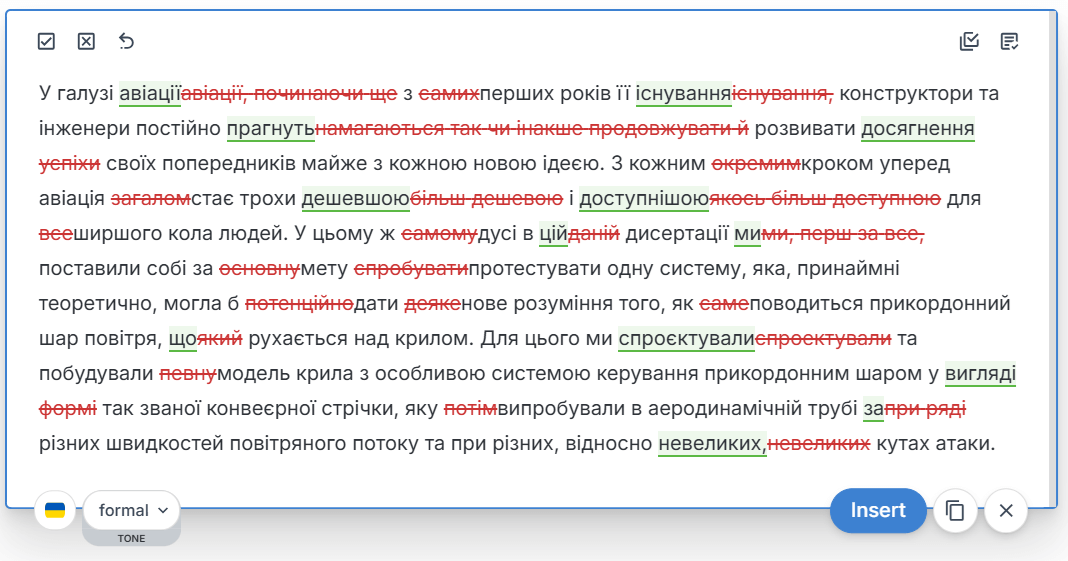Select the green suggestion "досягнення"

pyautogui.click(x=917, y=129)
